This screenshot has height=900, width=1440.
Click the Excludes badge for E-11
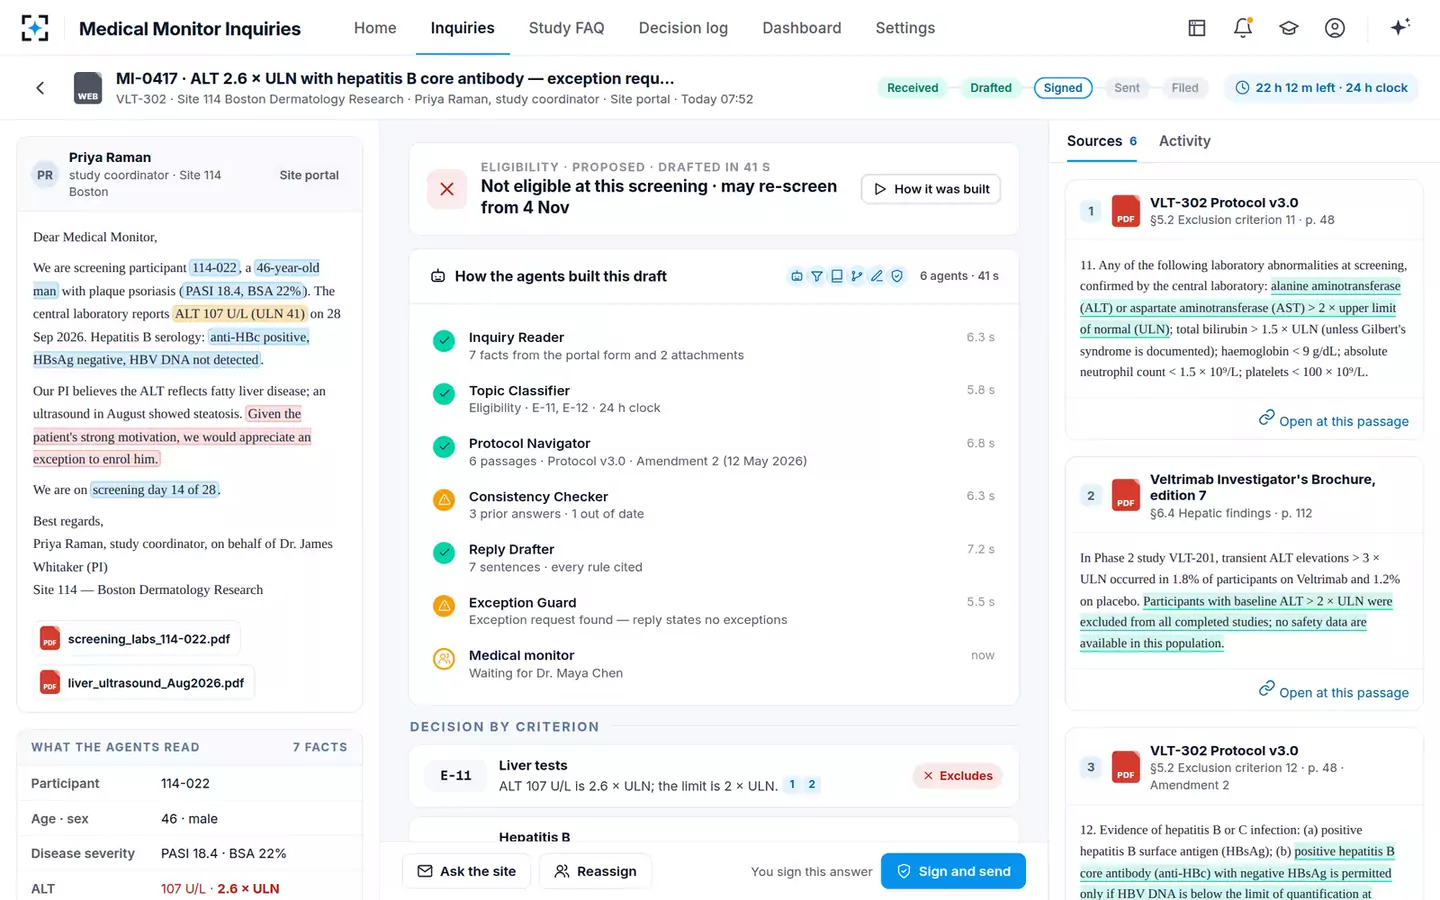958,776
